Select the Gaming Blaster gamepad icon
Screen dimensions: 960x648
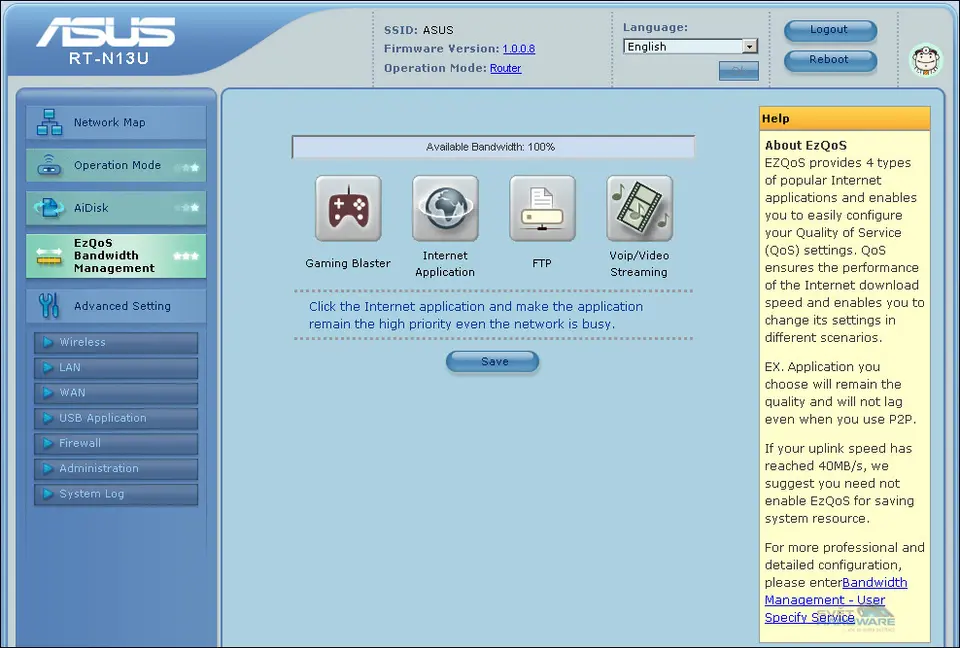coord(348,208)
